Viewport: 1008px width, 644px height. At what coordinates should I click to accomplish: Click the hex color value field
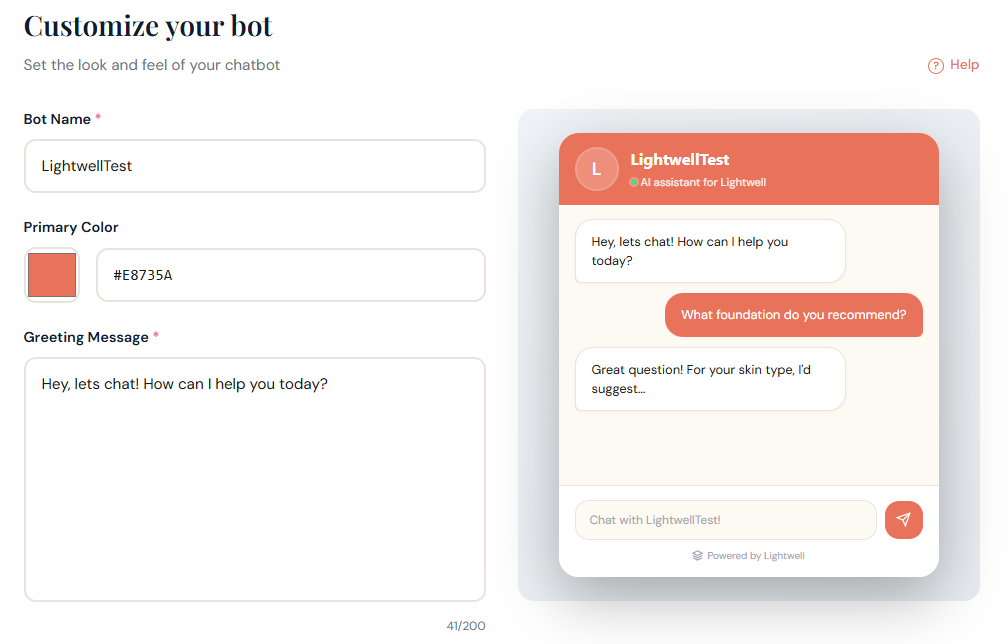click(290, 274)
